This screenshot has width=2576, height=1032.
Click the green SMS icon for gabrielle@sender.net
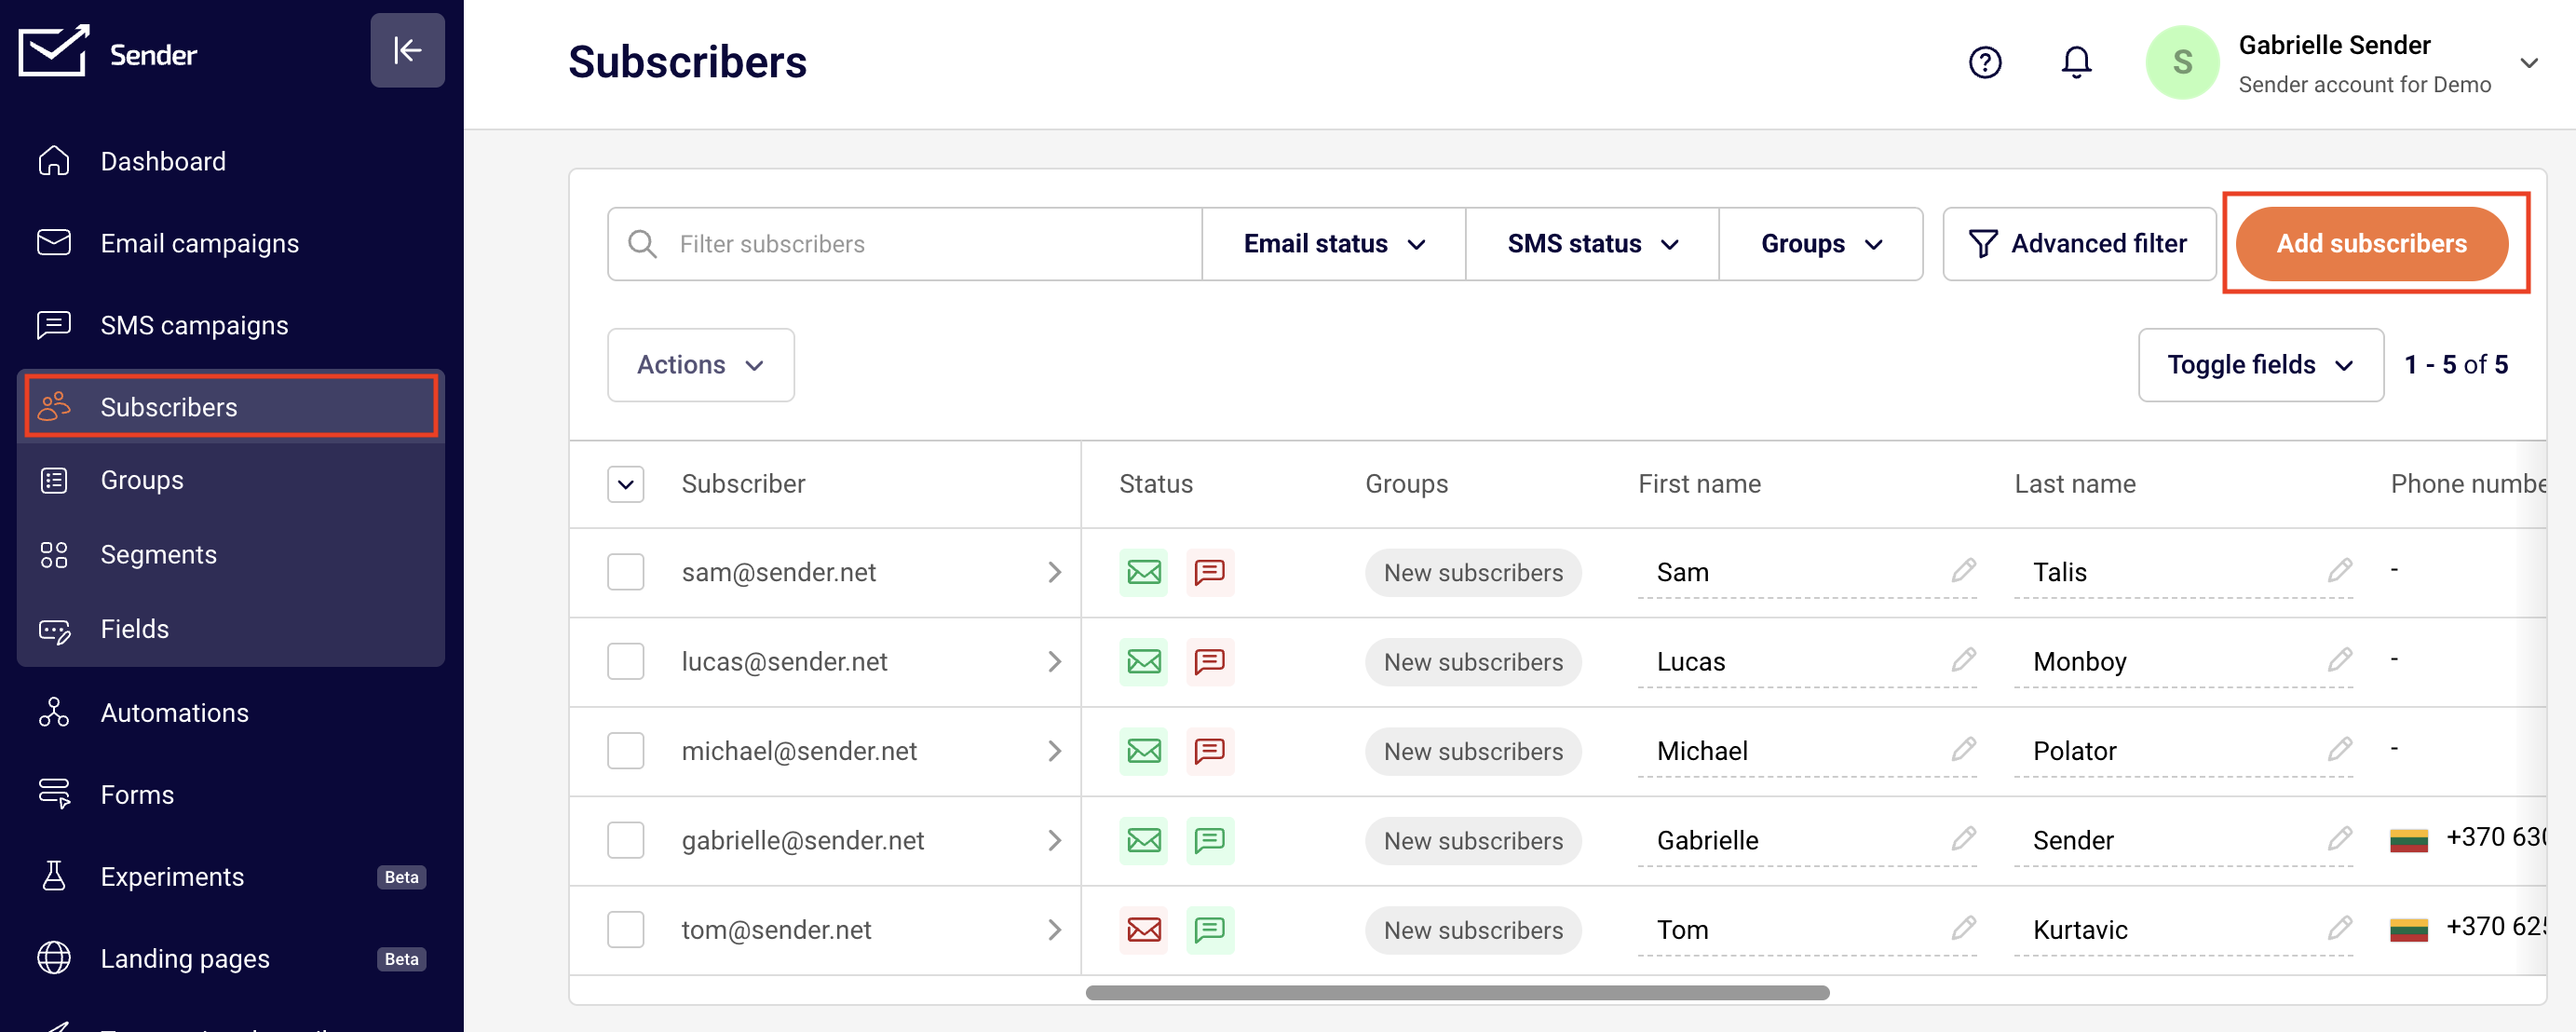[1209, 840]
